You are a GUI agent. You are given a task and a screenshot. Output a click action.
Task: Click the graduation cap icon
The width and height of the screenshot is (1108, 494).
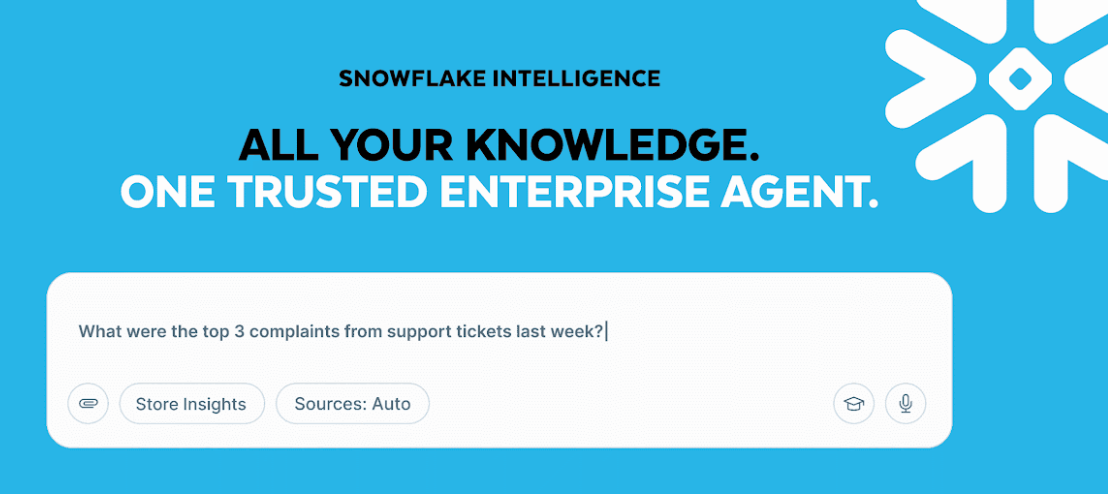pyautogui.click(x=853, y=404)
